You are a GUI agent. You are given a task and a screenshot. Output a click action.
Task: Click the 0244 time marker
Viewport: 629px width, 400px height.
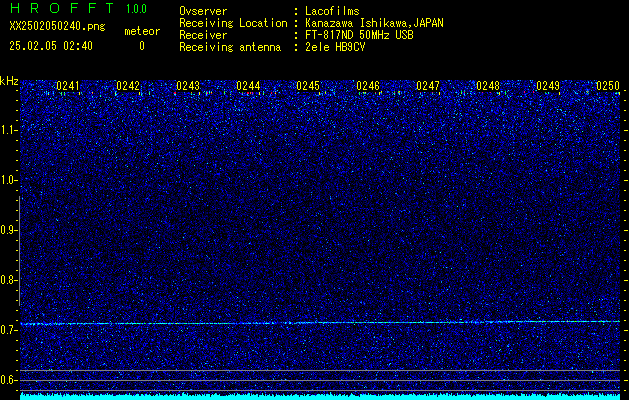(248, 86)
